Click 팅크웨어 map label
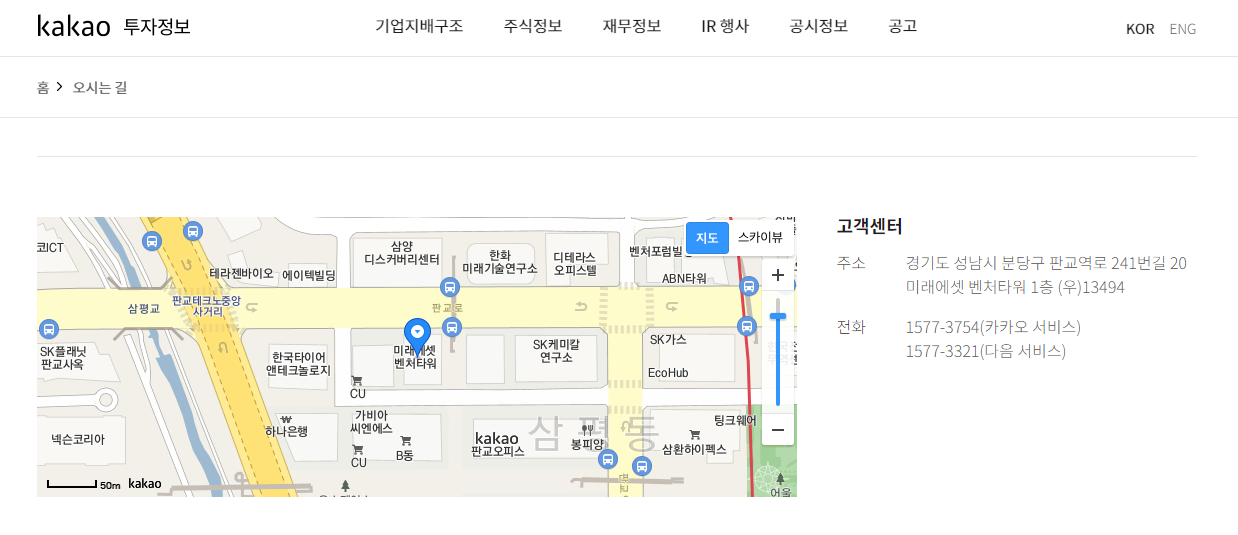Screen dimensions: 1238x535 click(x=735, y=420)
